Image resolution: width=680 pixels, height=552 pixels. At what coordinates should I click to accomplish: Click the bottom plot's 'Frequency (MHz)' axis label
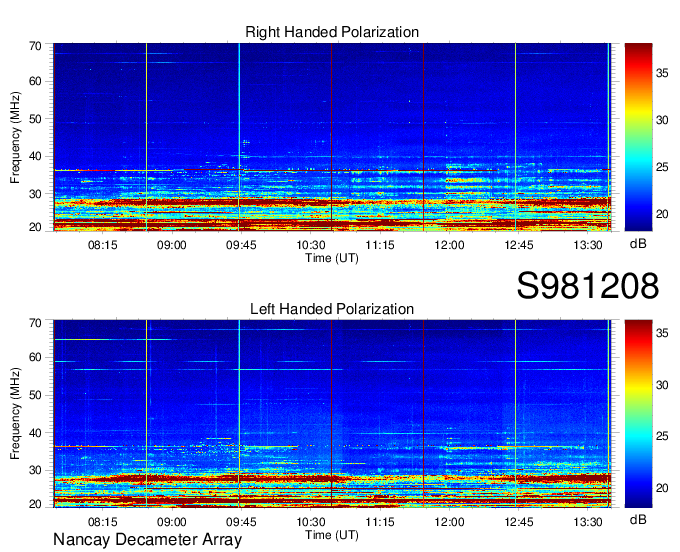coord(15,414)
